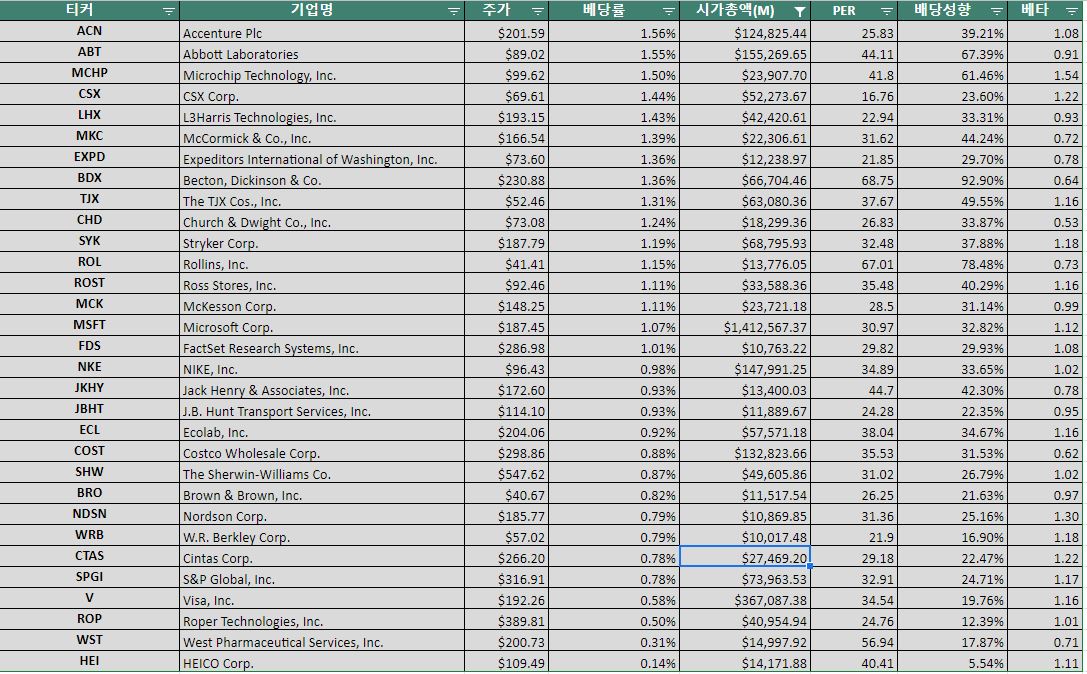Screen dimensions: 1087x674
Task: Select the $155,269.65 market cap cell
Action: pos(745,53)
